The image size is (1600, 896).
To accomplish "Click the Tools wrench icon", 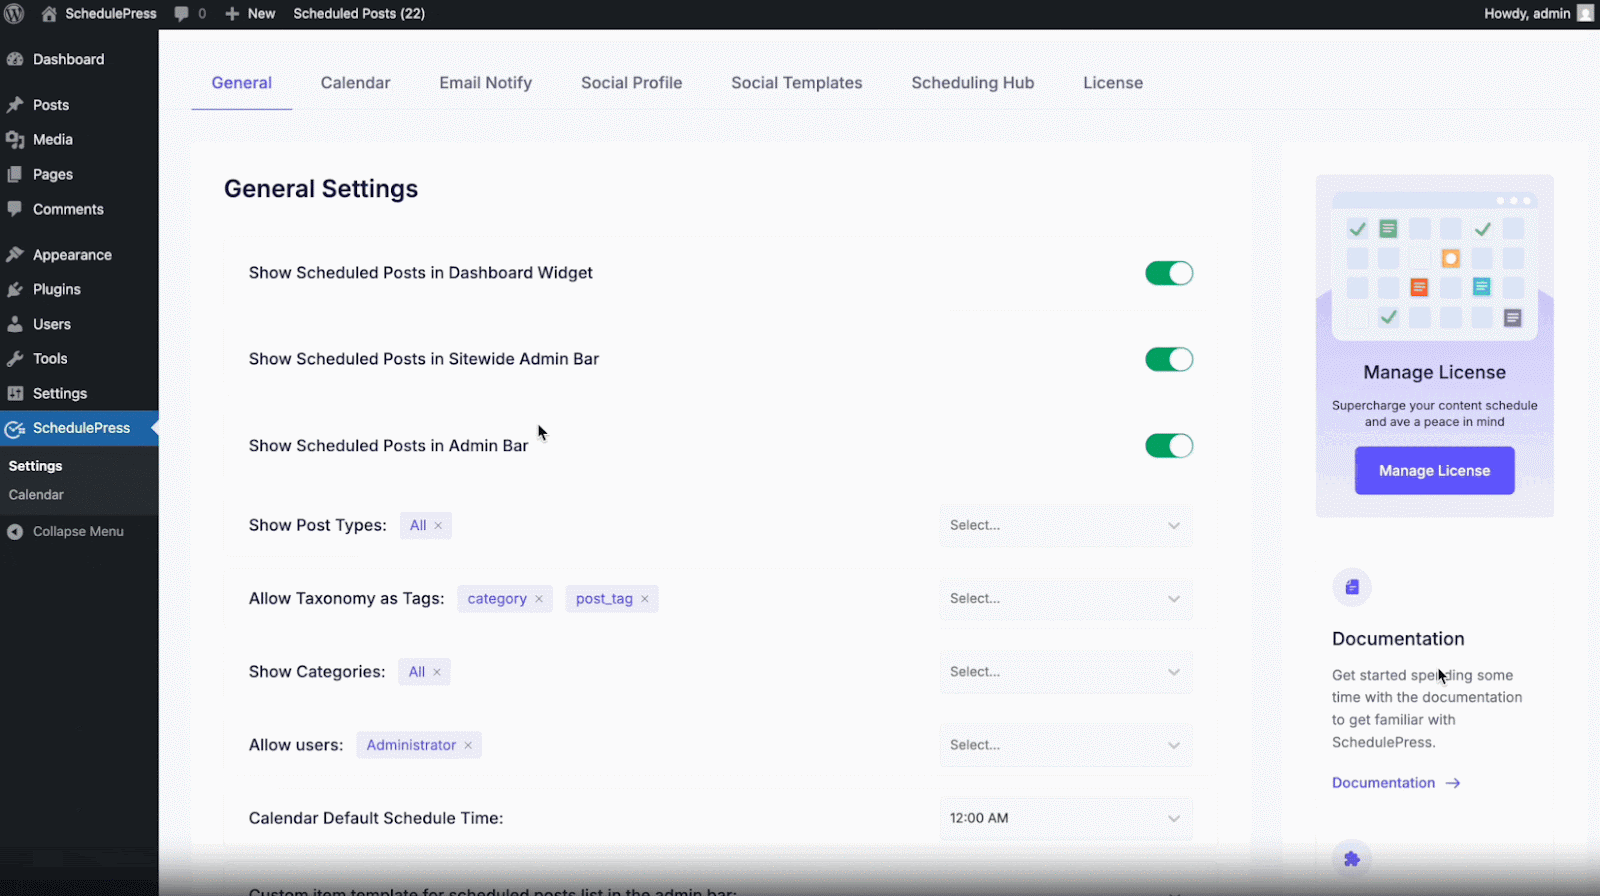I will pos(15,358).
